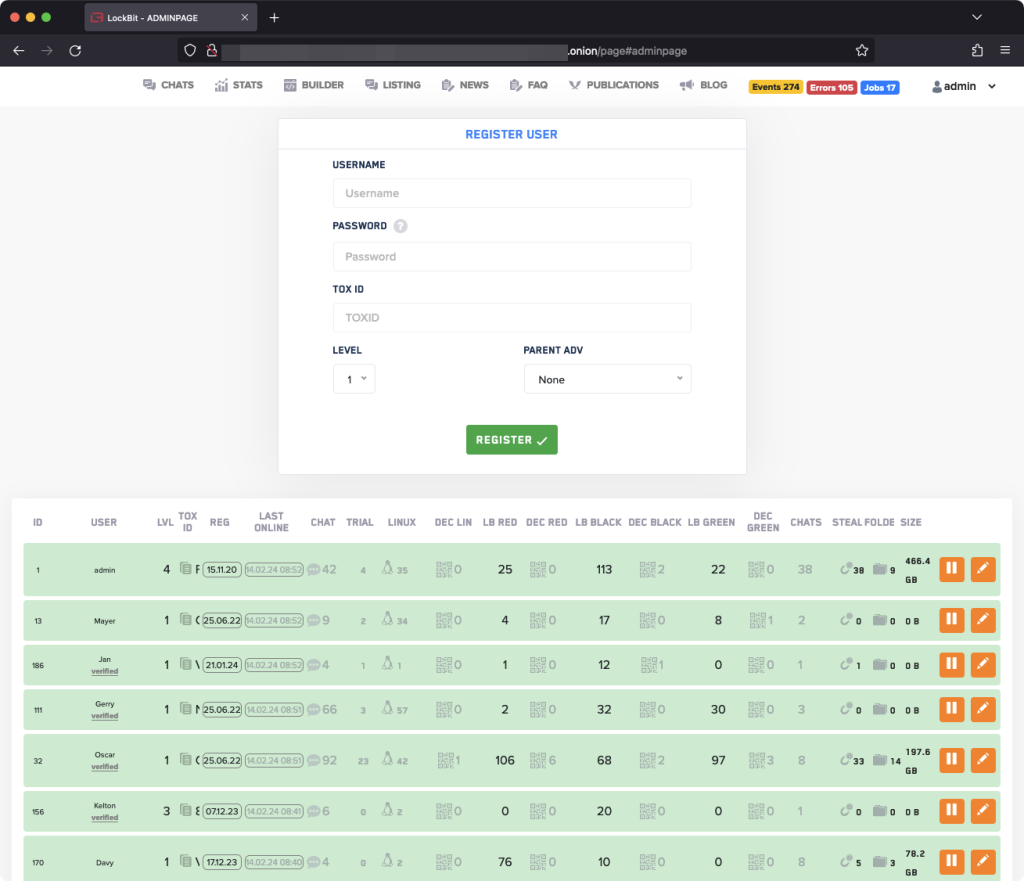Open the Builder page from navigation
This screenshot has width=1024, height=881.
[313, 85]
